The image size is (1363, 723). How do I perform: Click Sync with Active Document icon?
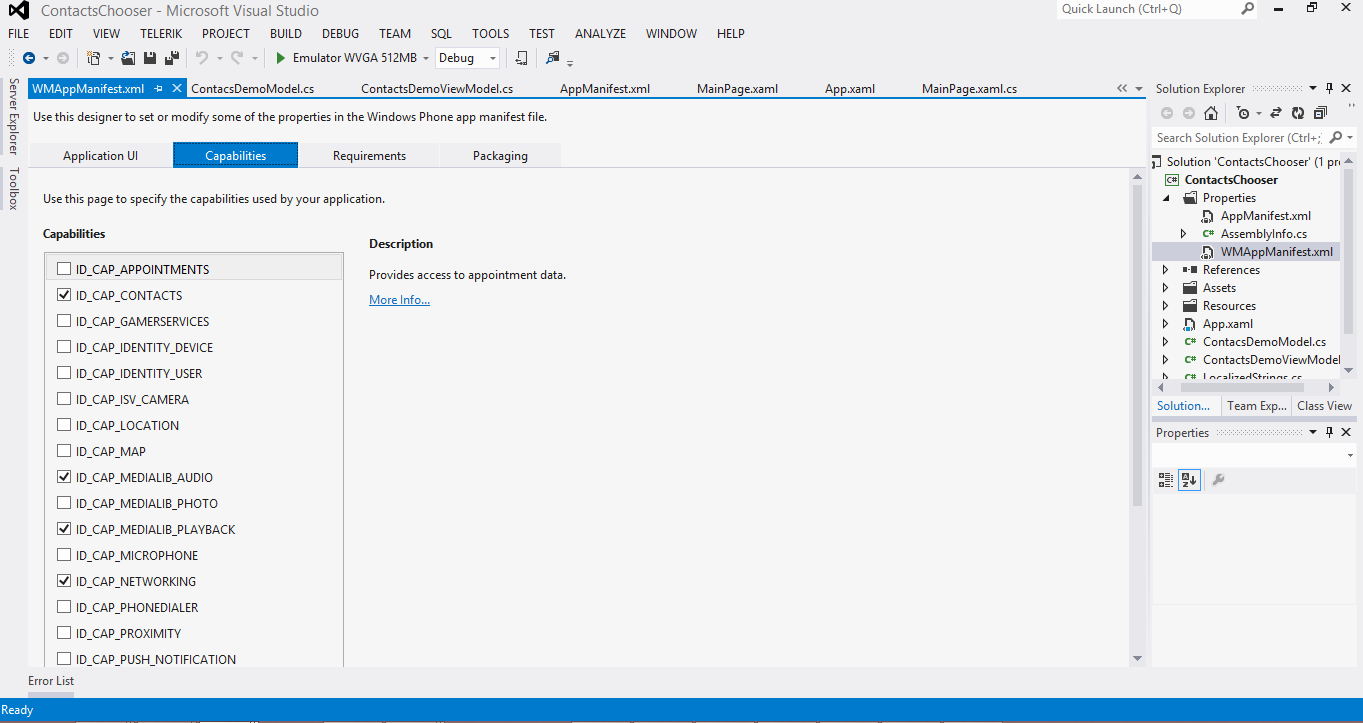[x=1278, y=113]
